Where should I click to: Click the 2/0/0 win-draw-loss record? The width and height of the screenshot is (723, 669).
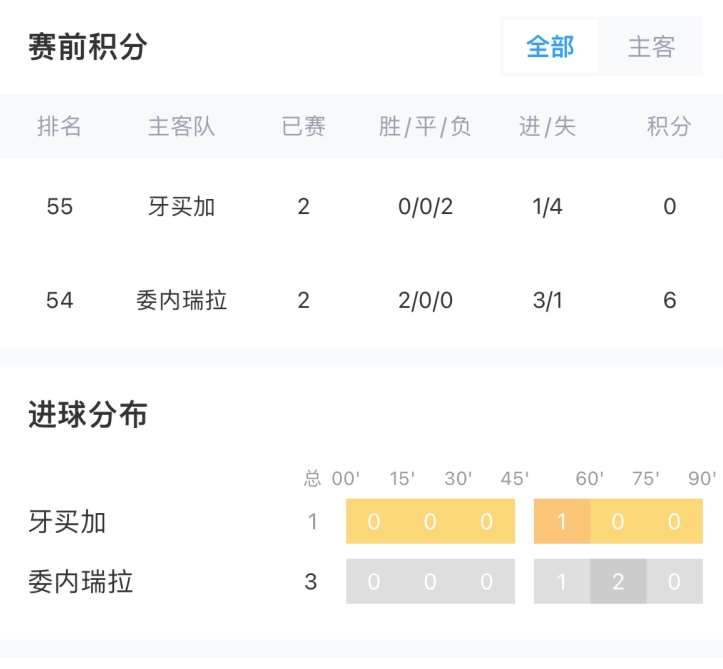425,300
